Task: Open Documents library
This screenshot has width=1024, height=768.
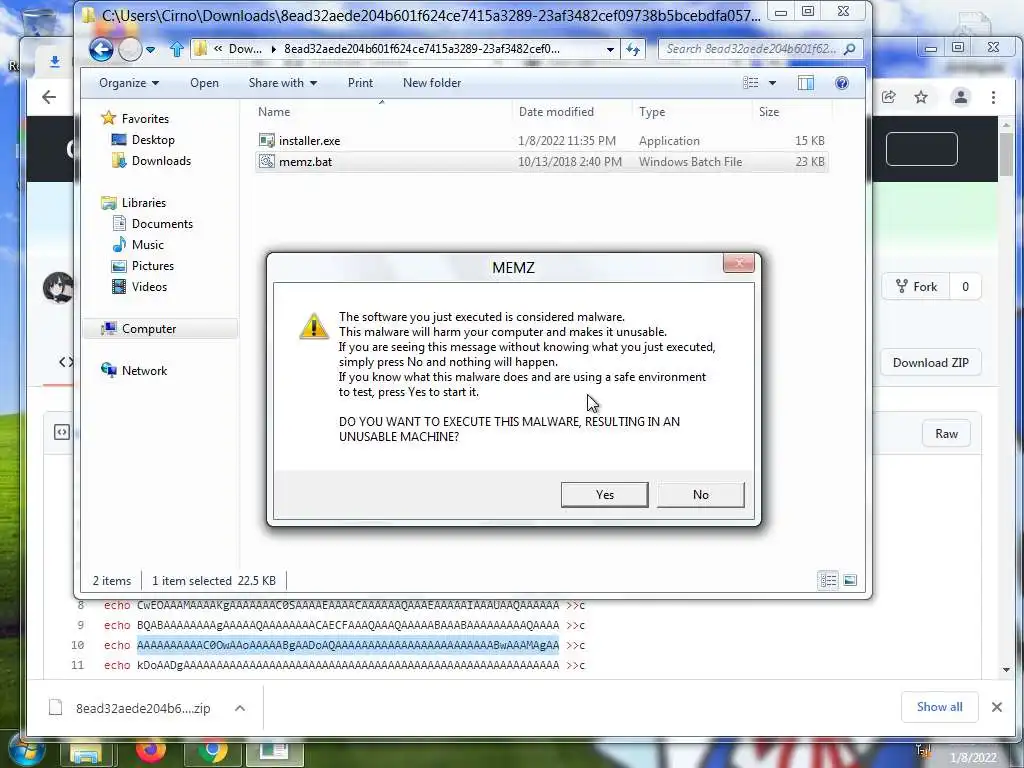Action: (162, 223)
